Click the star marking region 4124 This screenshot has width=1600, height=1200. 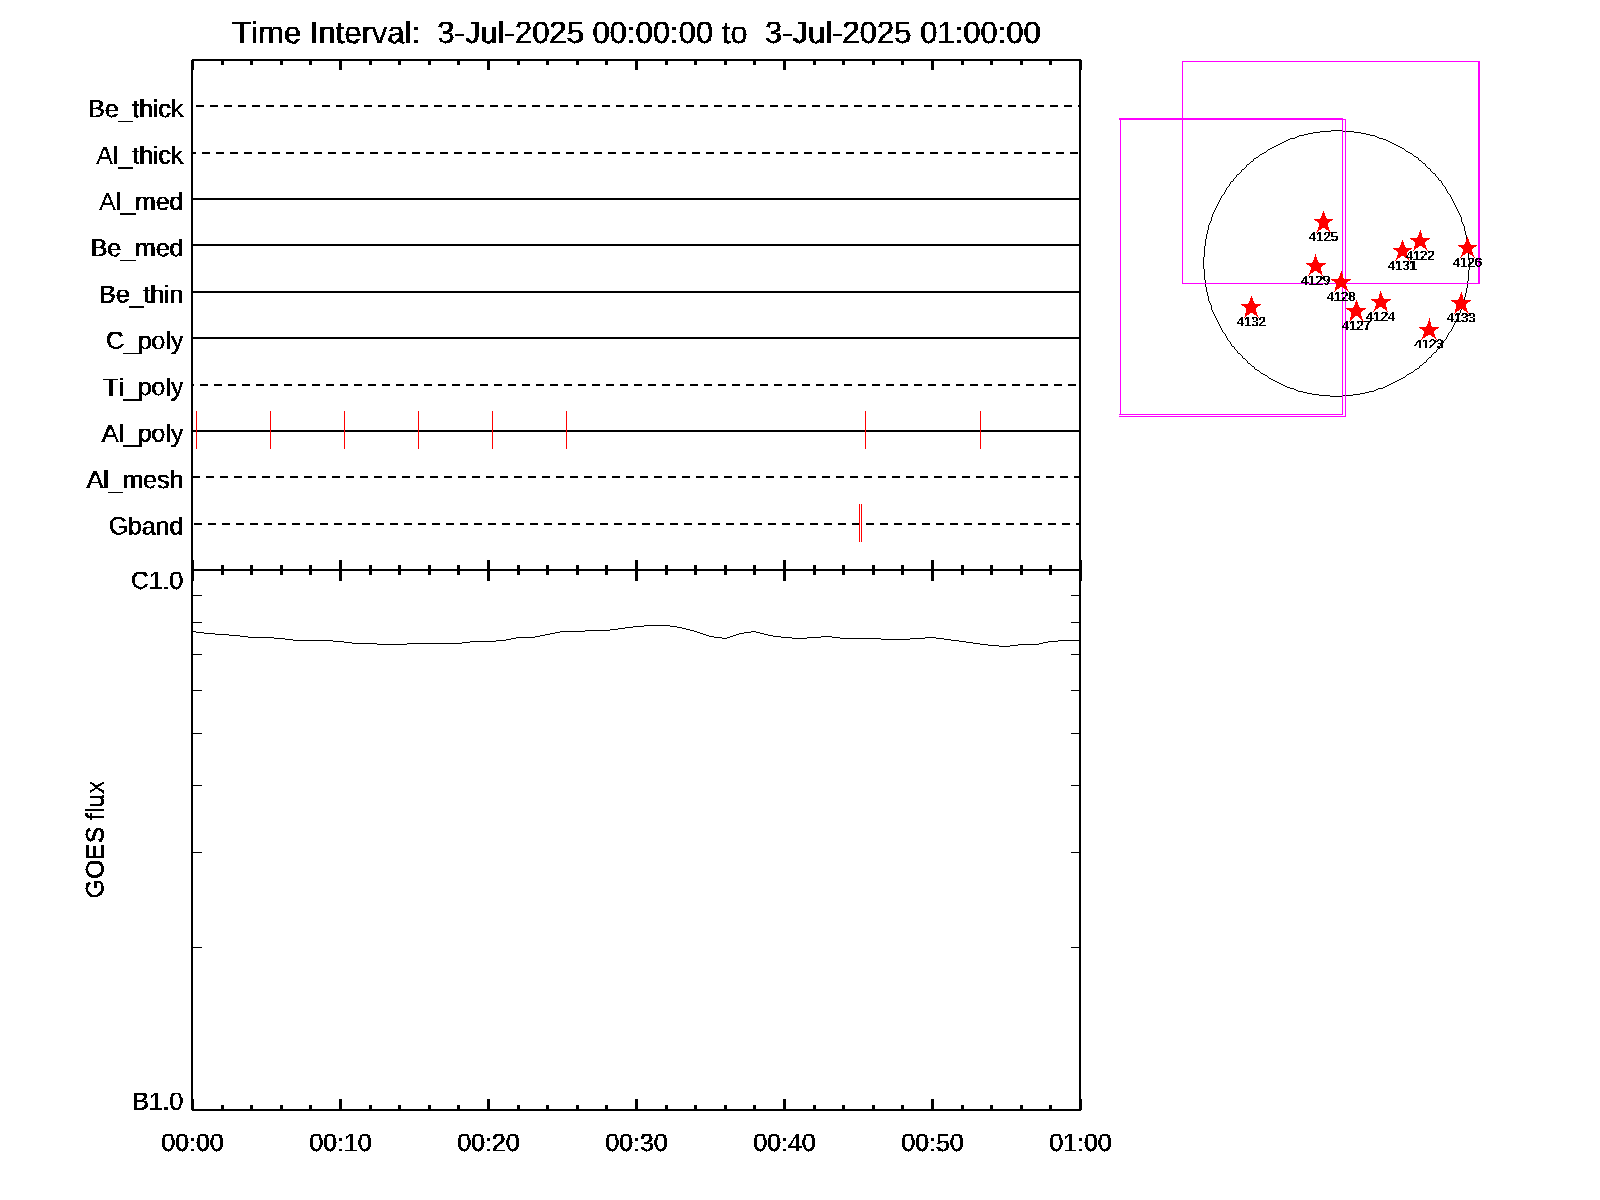(1381, 302)
